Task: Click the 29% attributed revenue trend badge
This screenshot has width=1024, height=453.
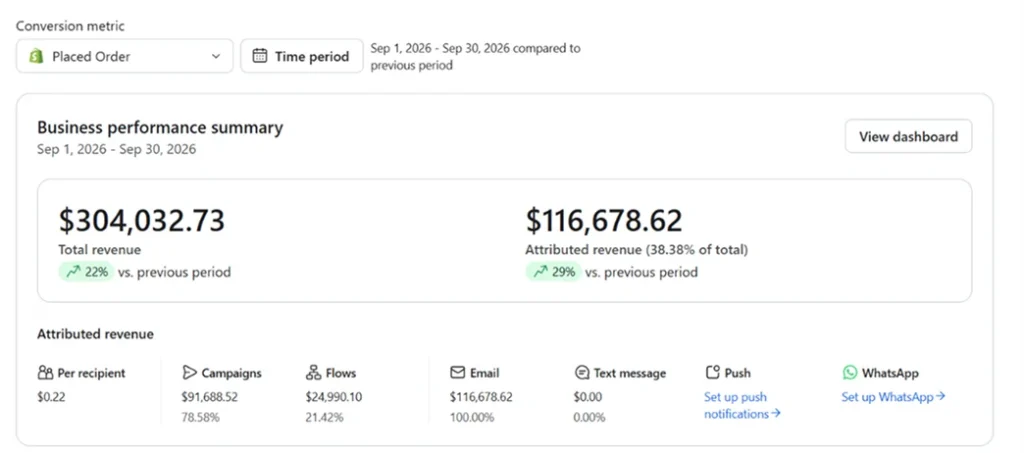Action: point(554,272)
